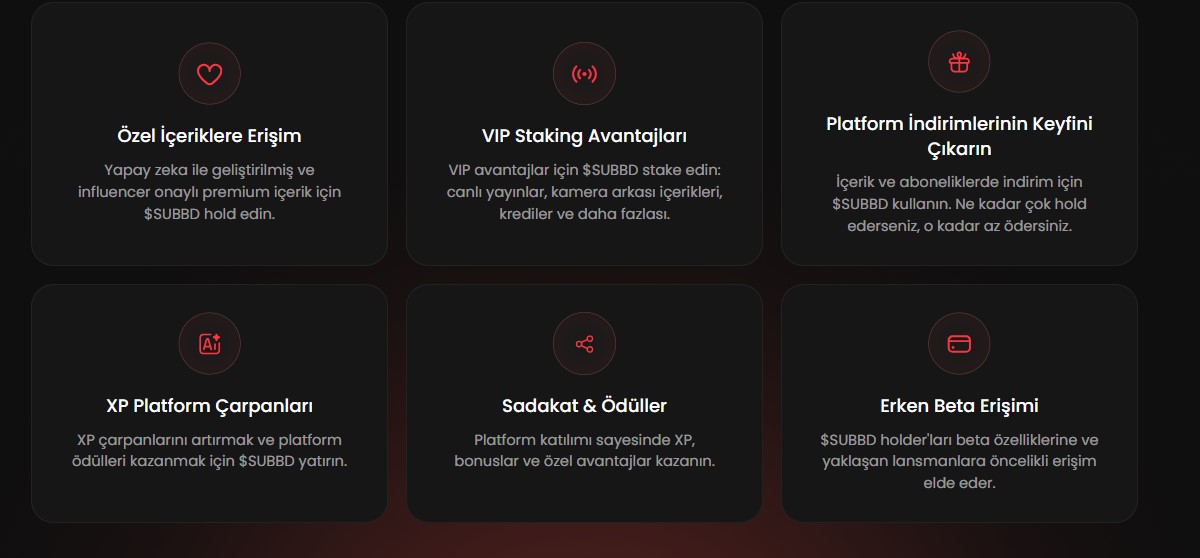This screenshot has width=1200, height=558.
Task: Click the share icon above Sadakat & Ödüller
Action: point(584,344)
